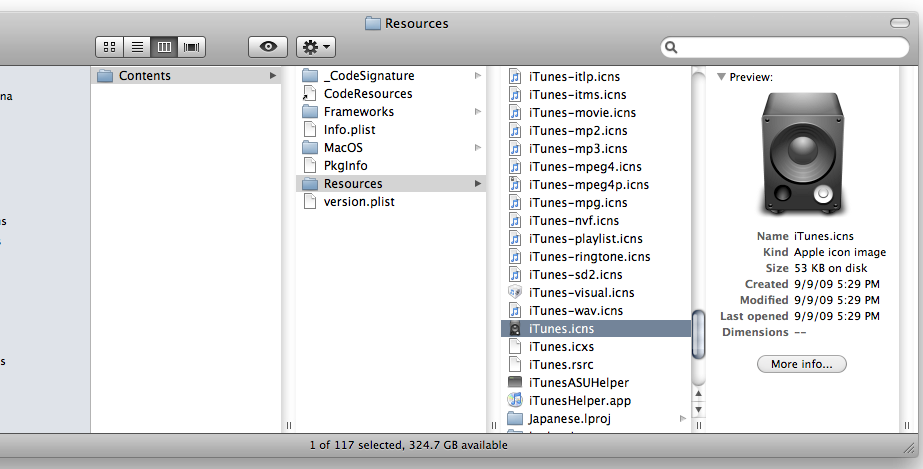Click the status bar selection count text
The image size is (923, 469).
409,445
